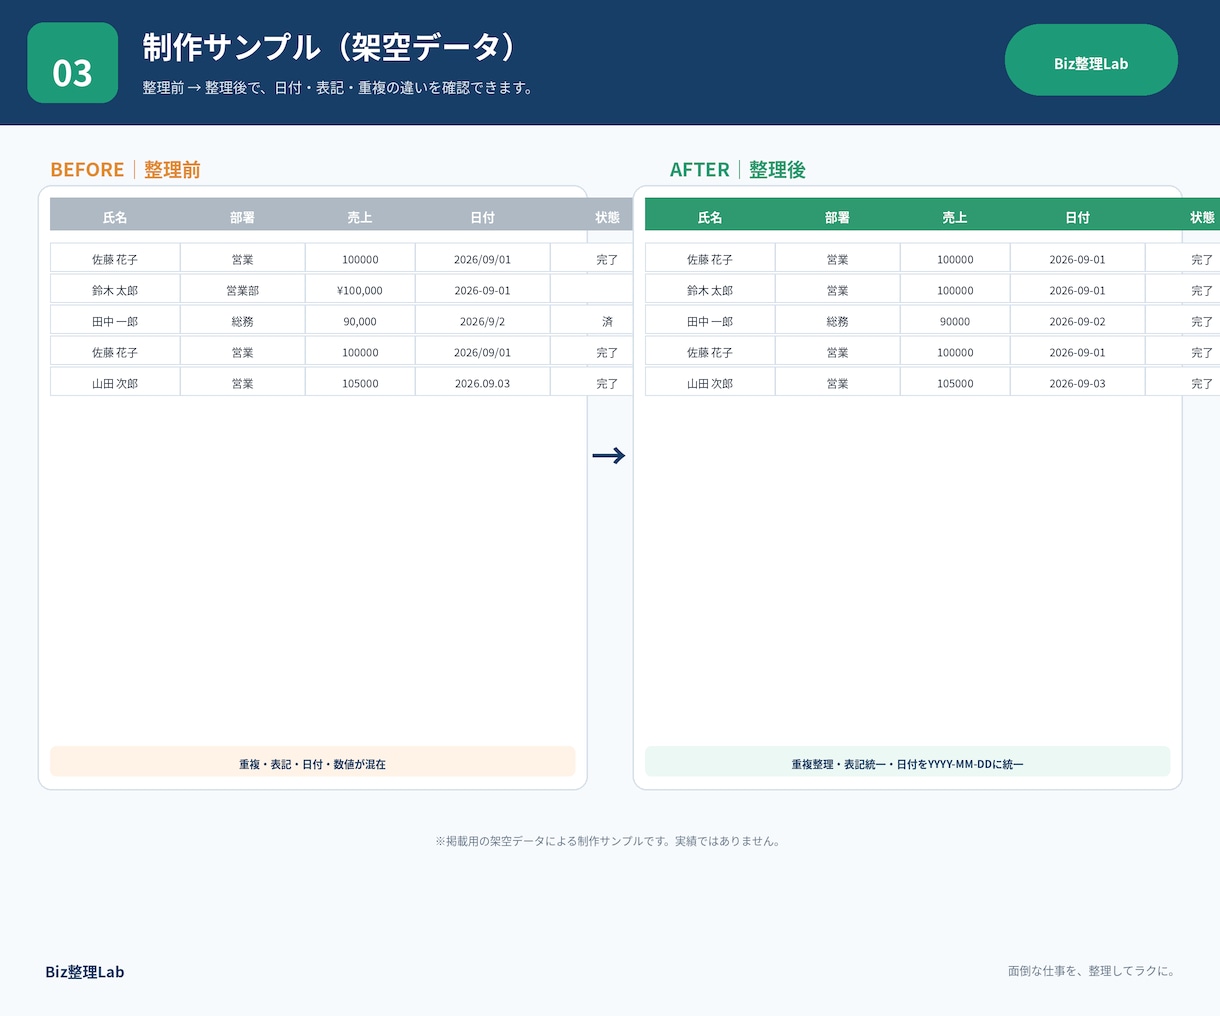Click the 氏名 header in the After table
1220x1016 pixels.
(710, 217)
